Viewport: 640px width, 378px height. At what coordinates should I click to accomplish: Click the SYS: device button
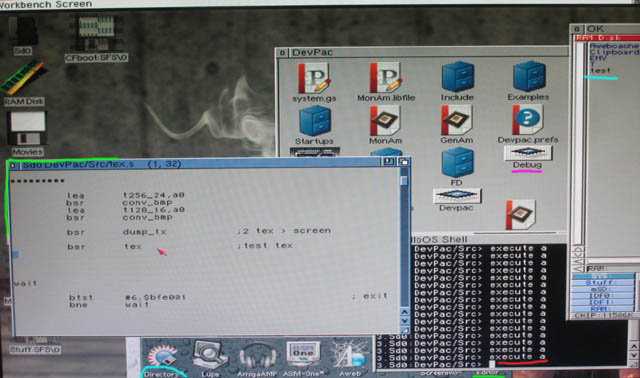click(x=603, y=276)
